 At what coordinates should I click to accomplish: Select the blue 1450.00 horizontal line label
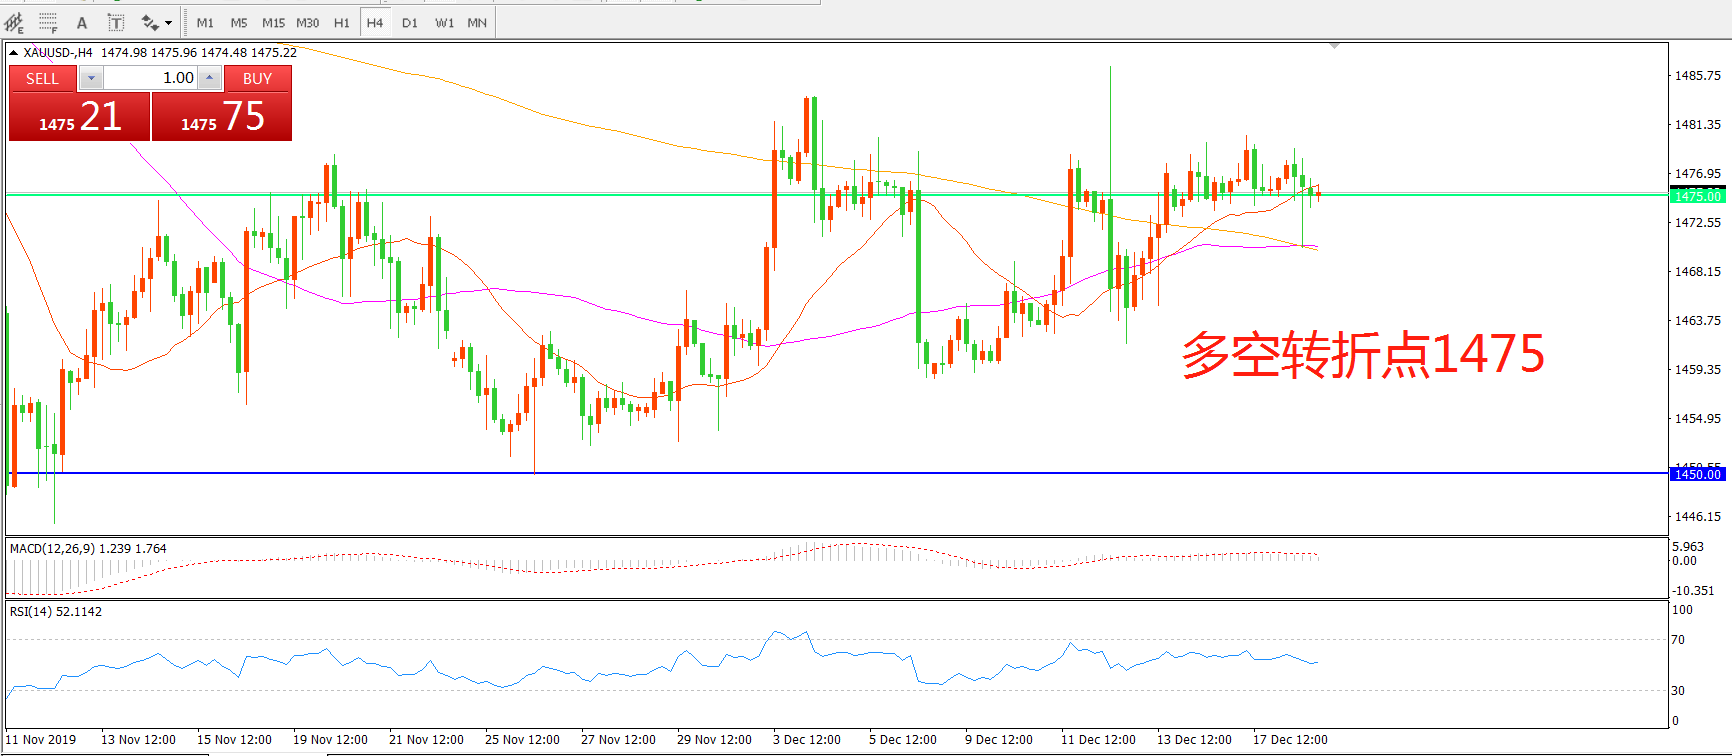pyautogui.click(x=1698, y=474)
